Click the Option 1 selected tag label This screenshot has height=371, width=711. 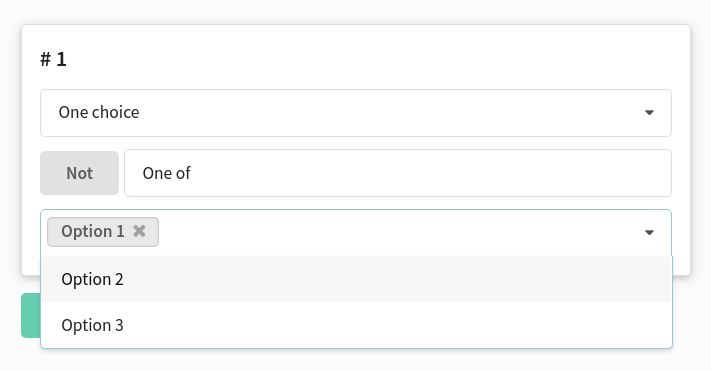[x=93, y=231]
